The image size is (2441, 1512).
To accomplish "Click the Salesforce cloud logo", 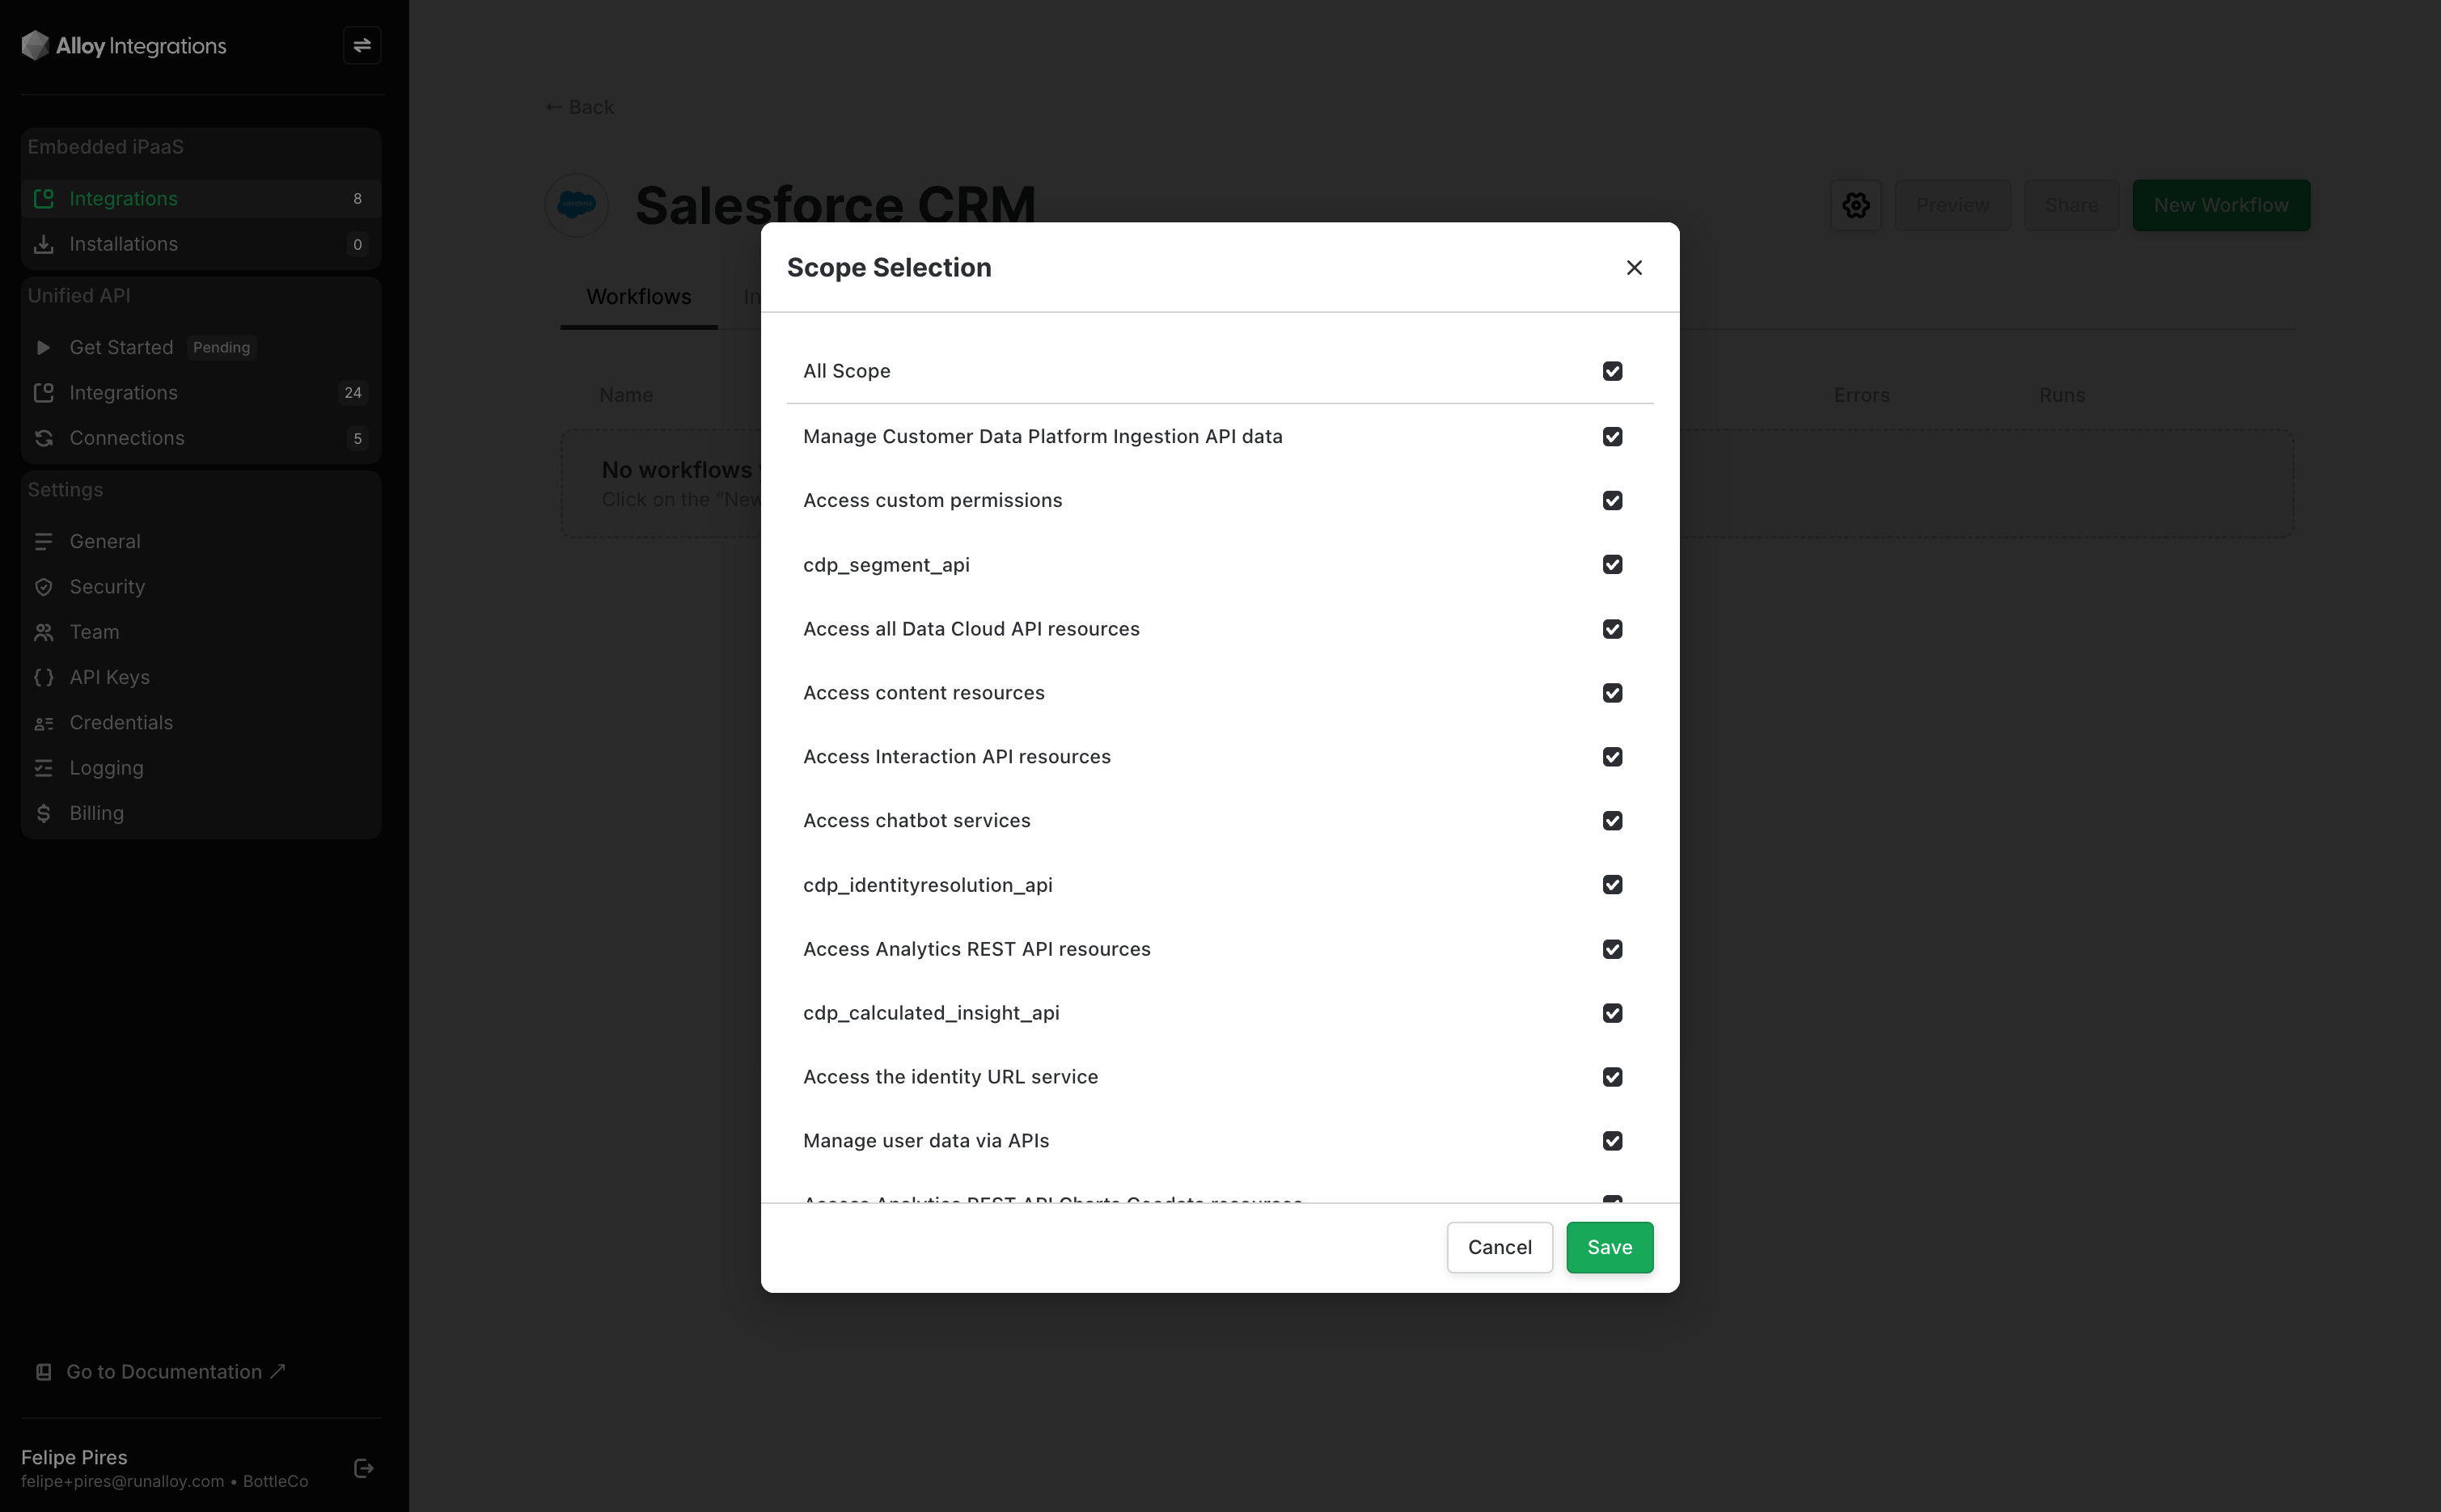I will (x=577, y=205).
